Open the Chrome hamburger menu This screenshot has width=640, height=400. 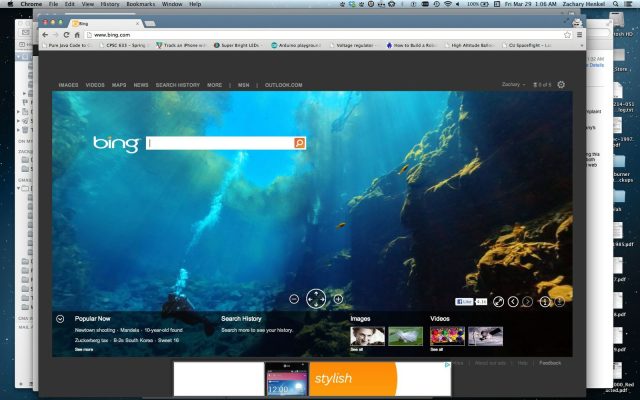coord(579,35)
